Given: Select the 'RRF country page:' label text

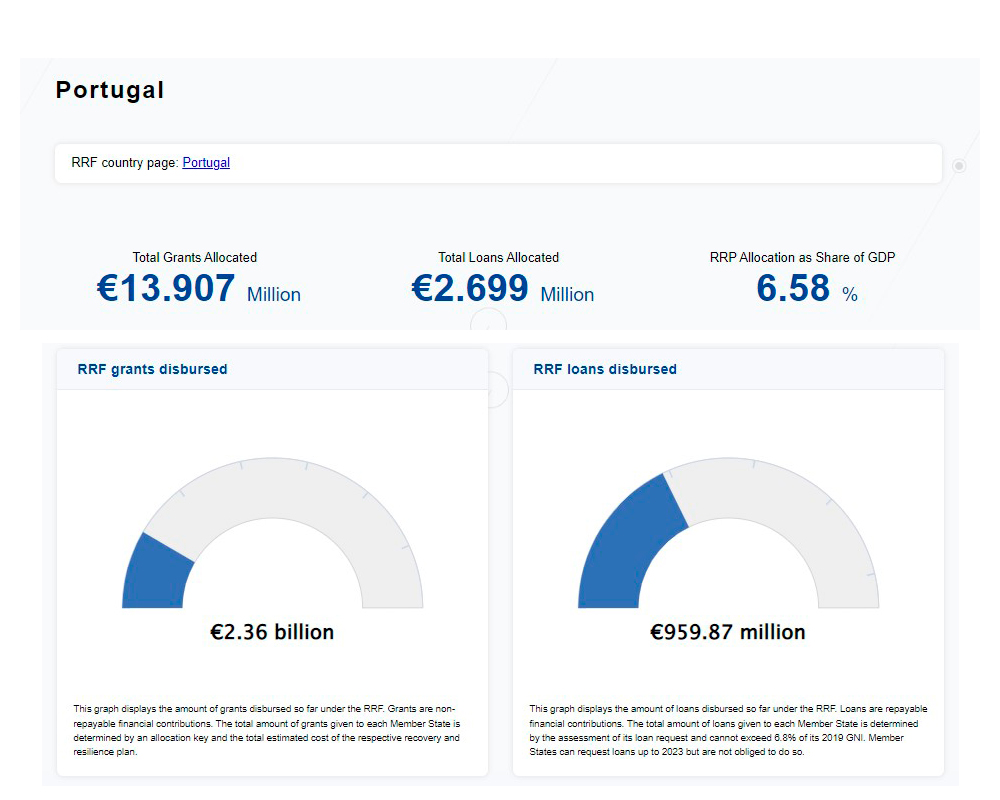Looking at the screenshot, I should 125,163.
